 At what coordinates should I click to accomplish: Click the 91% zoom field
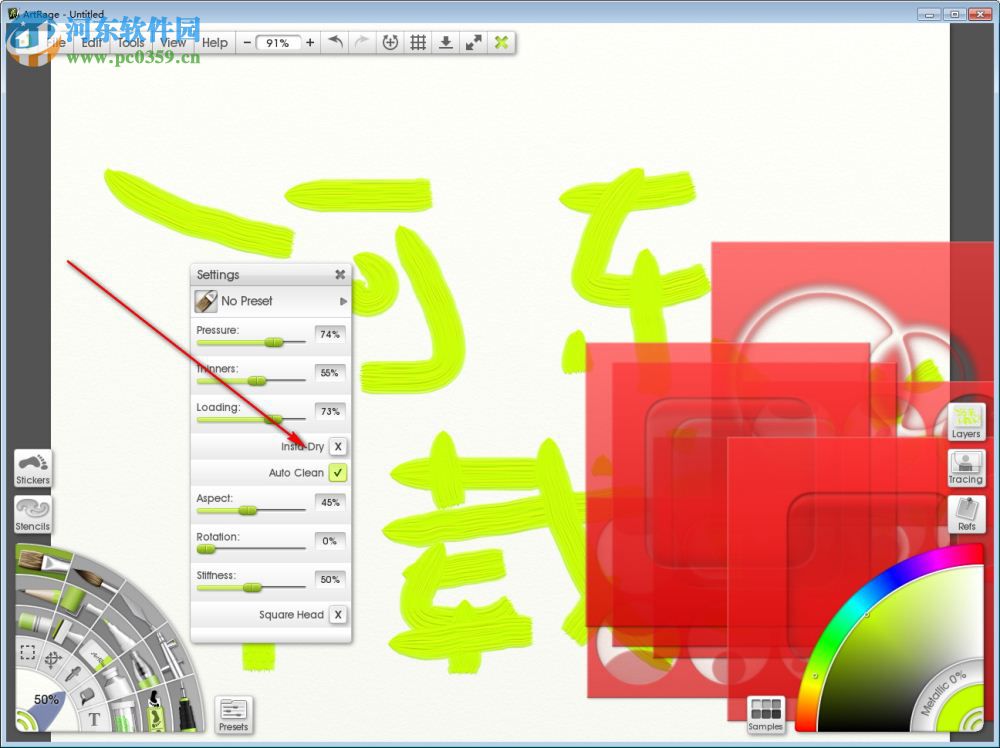pos(278,43)
